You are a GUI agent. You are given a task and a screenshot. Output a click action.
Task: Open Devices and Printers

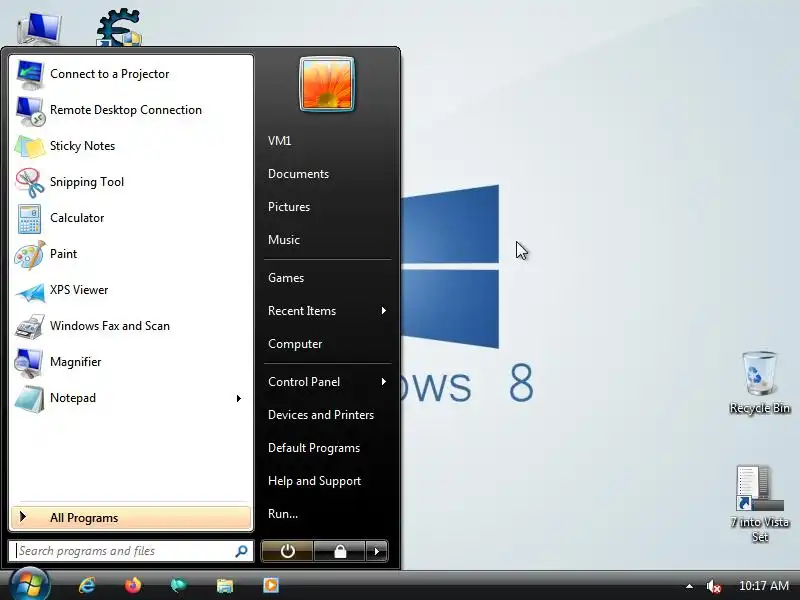321,415
